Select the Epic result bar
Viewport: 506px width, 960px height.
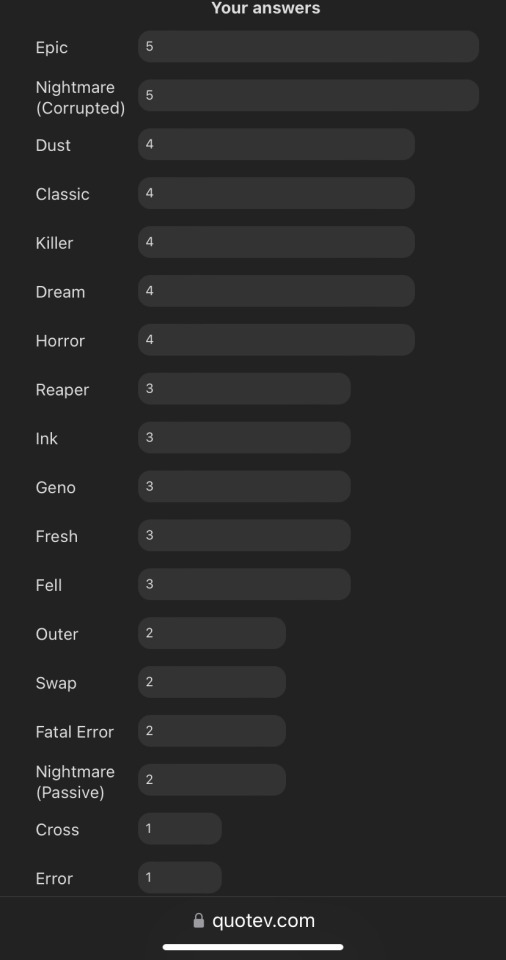pyautogui.click(x=308, y=47)
